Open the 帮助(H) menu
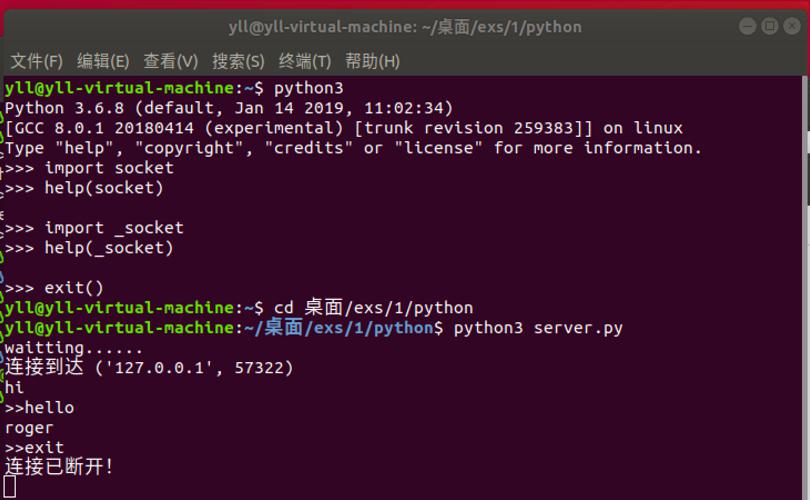Viewport: 810px width, 500px height. coord(372,61)
